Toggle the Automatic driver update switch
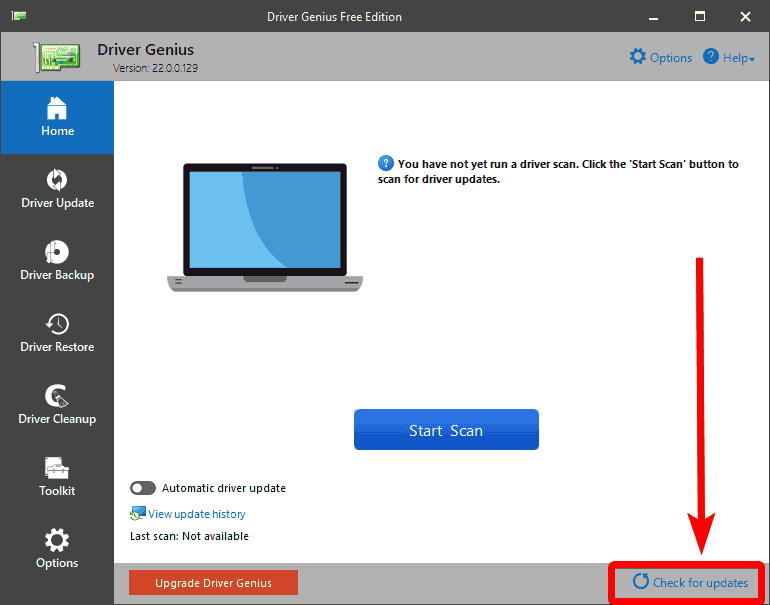Screen dimensions: 770x605 [143, 488]
